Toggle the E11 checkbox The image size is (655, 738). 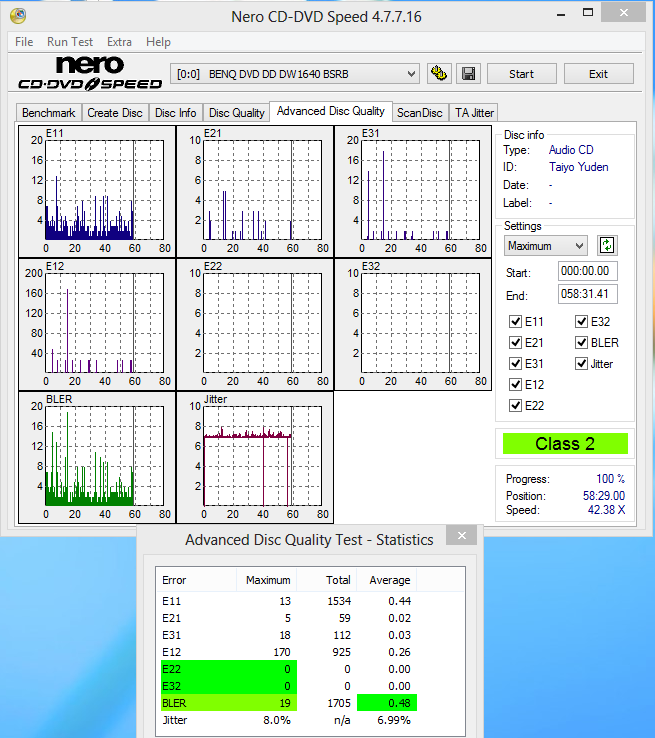click(x=515, y=321)
